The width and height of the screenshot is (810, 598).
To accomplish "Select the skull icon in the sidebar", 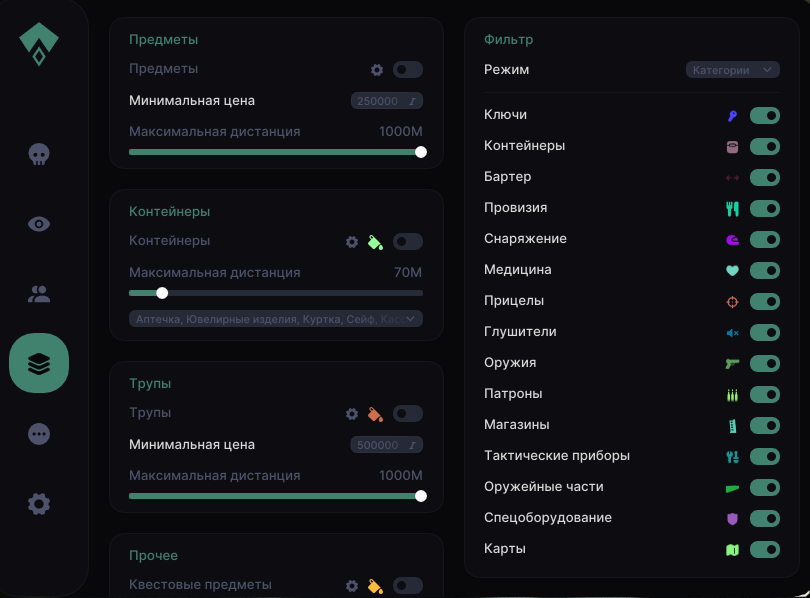I will (x=38, y=154).
